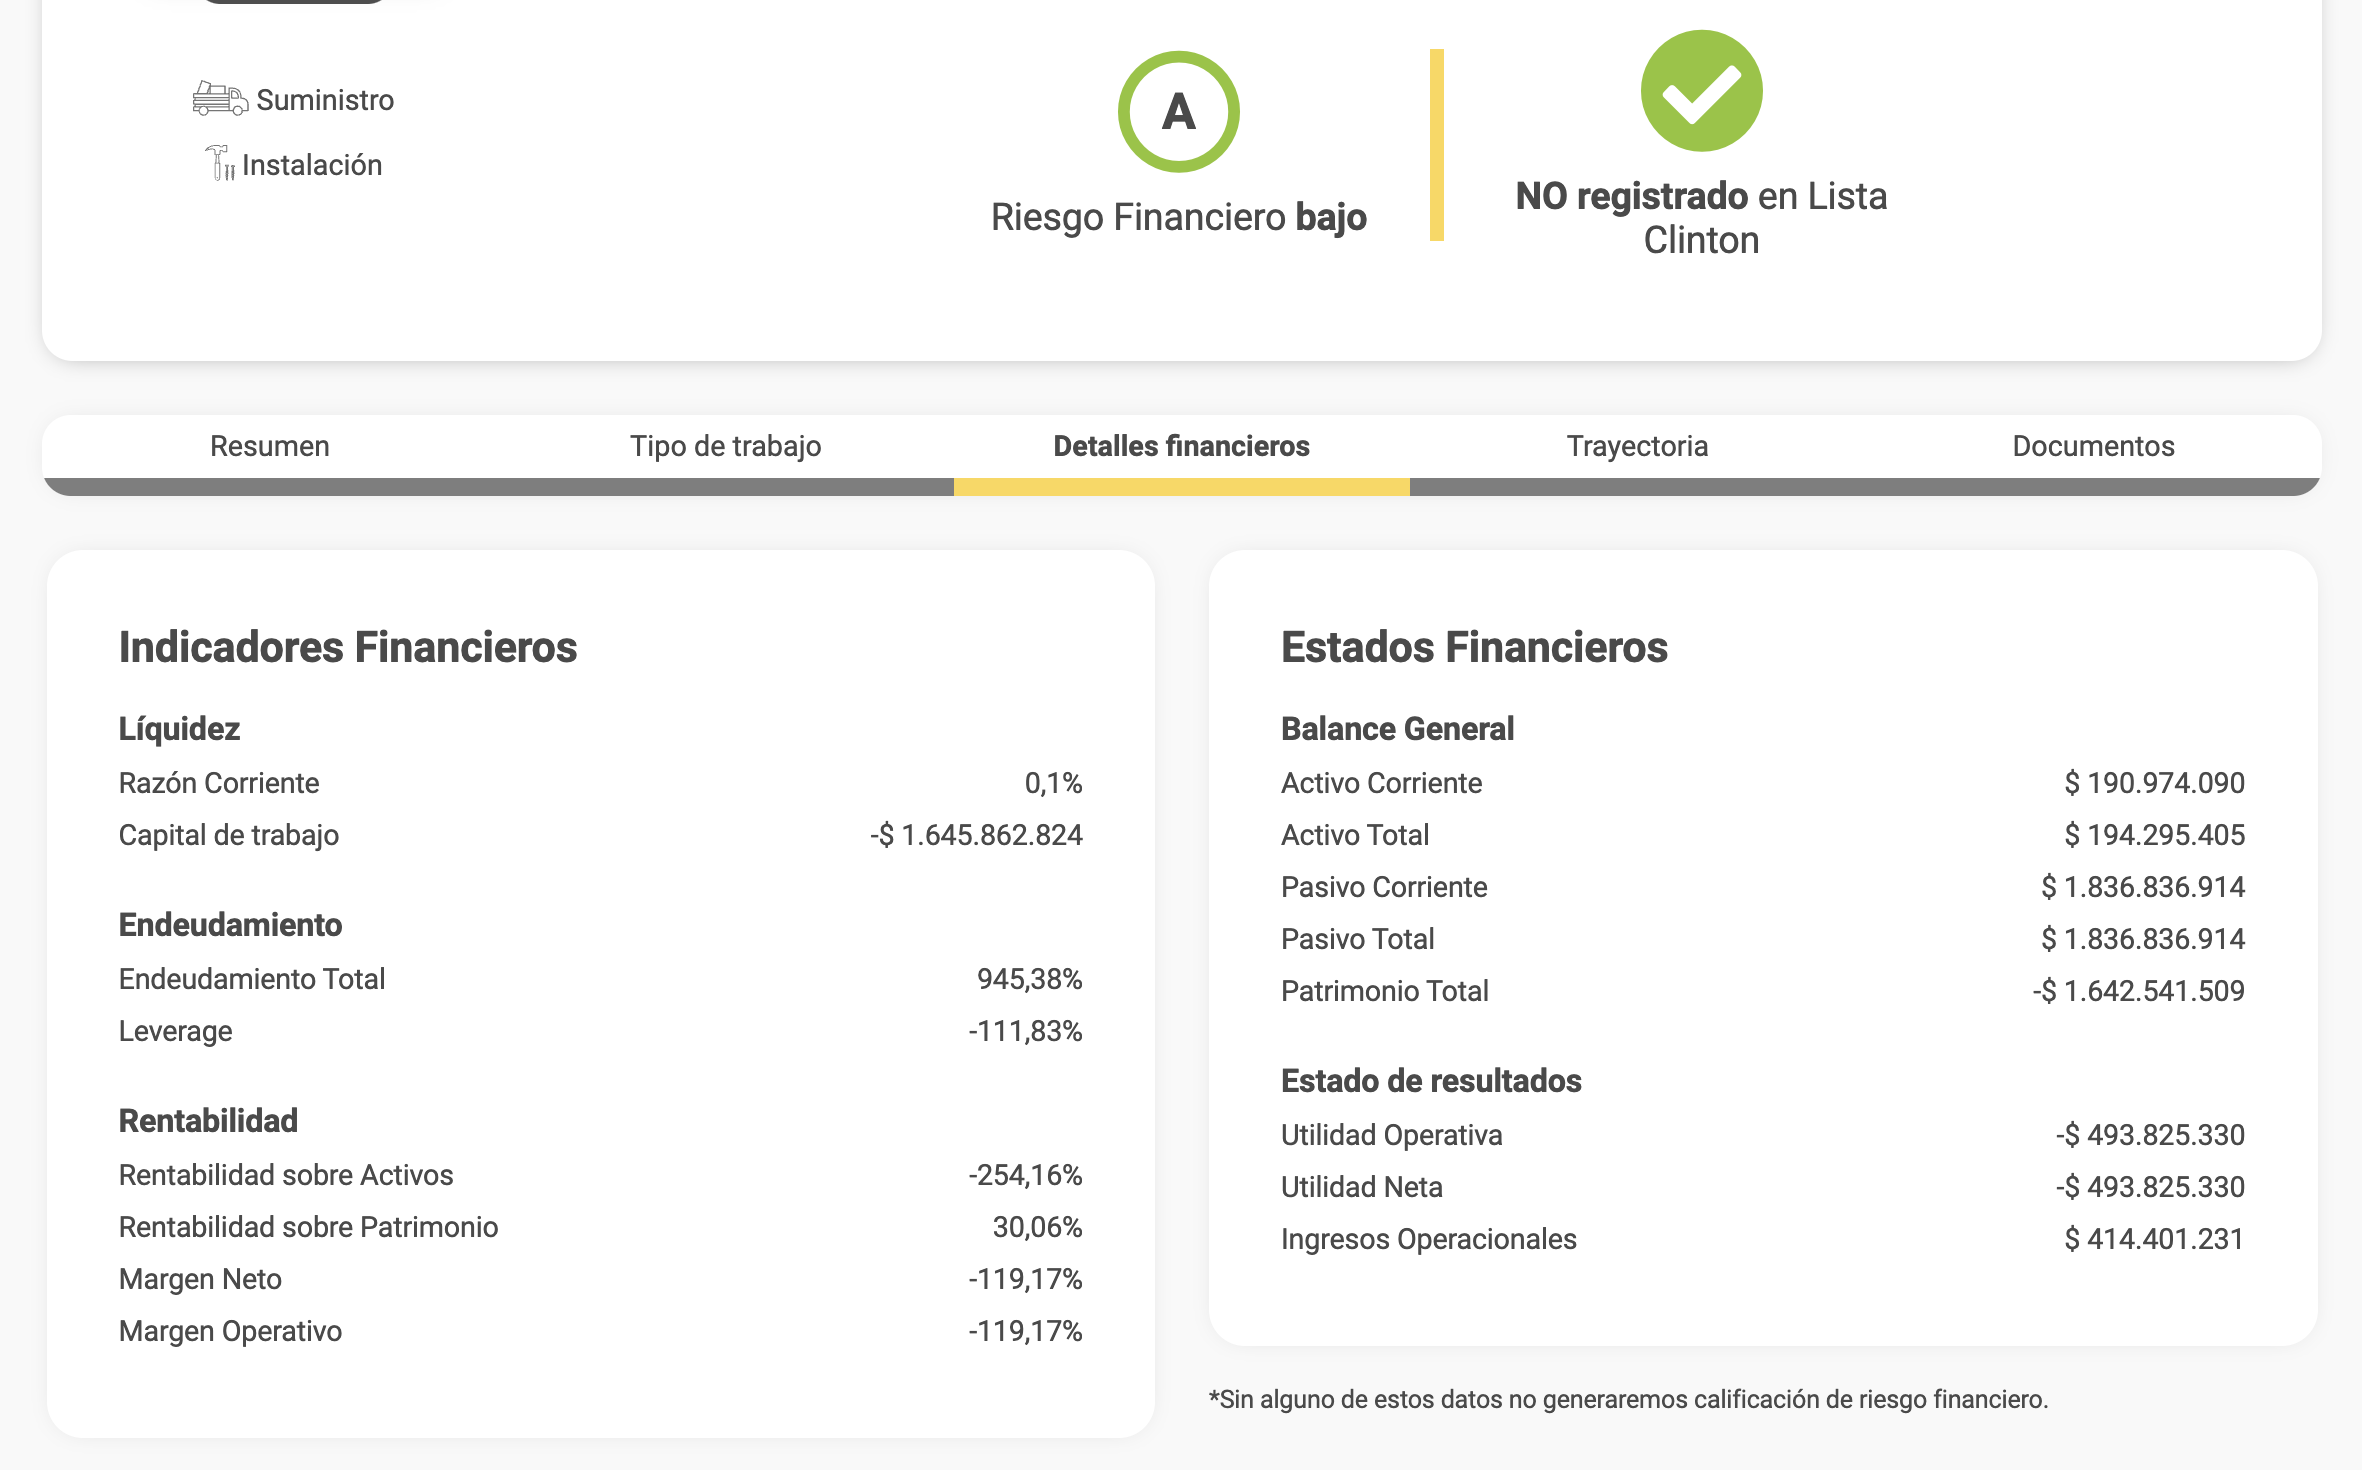Screen dimensions: 2362x1470
Task: Click the Suministro label text
Action: click(325, 100)
